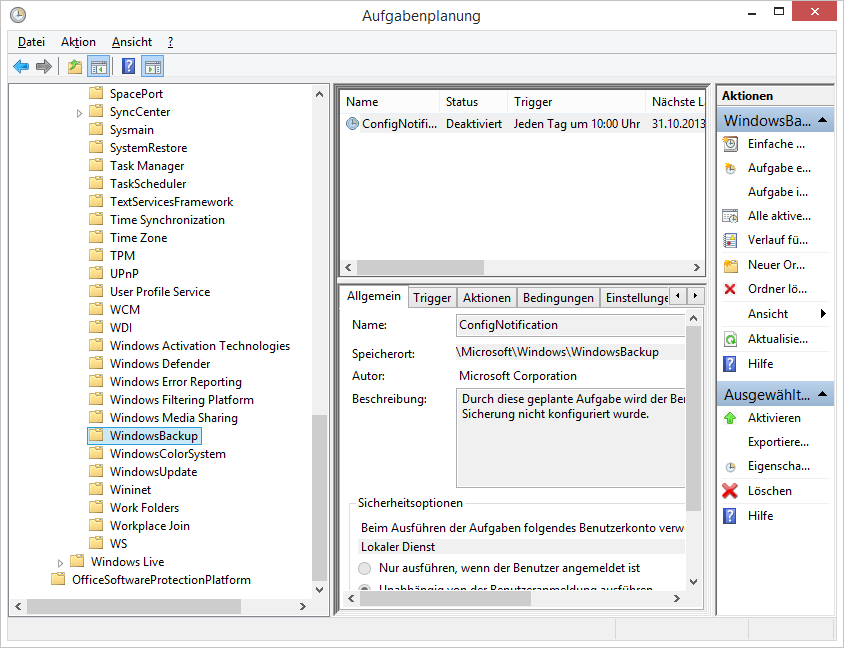
Task: Click the Hilfe icon in Ausgewählt section
Action: point(729,516)
